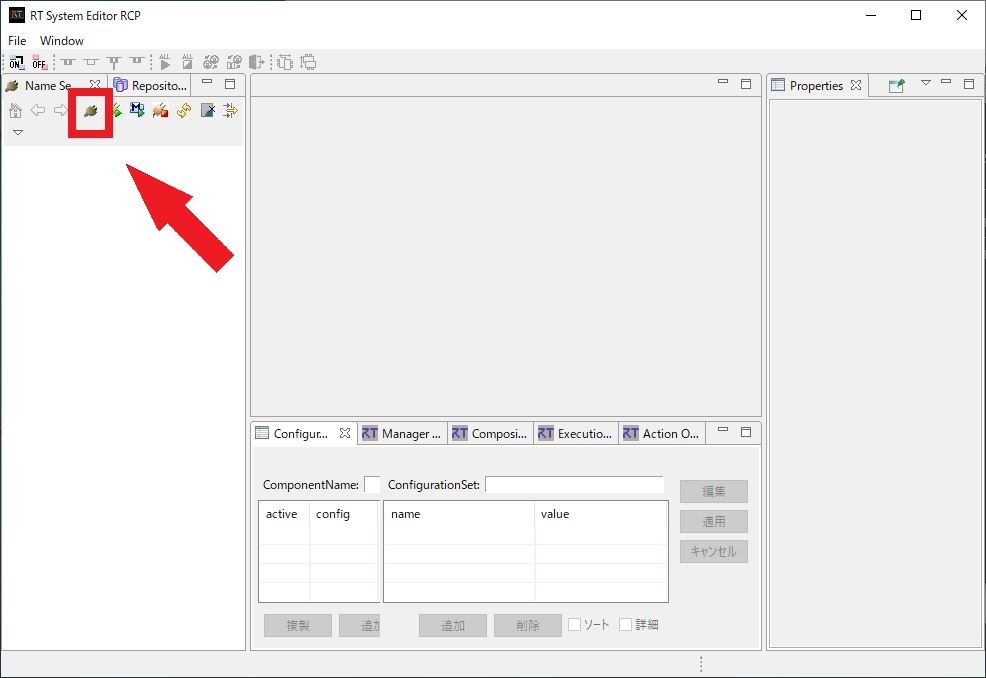The image size is (986, 678).
Task: Click the first grey connector icon in the main toolbar
Action: (68, 62)
